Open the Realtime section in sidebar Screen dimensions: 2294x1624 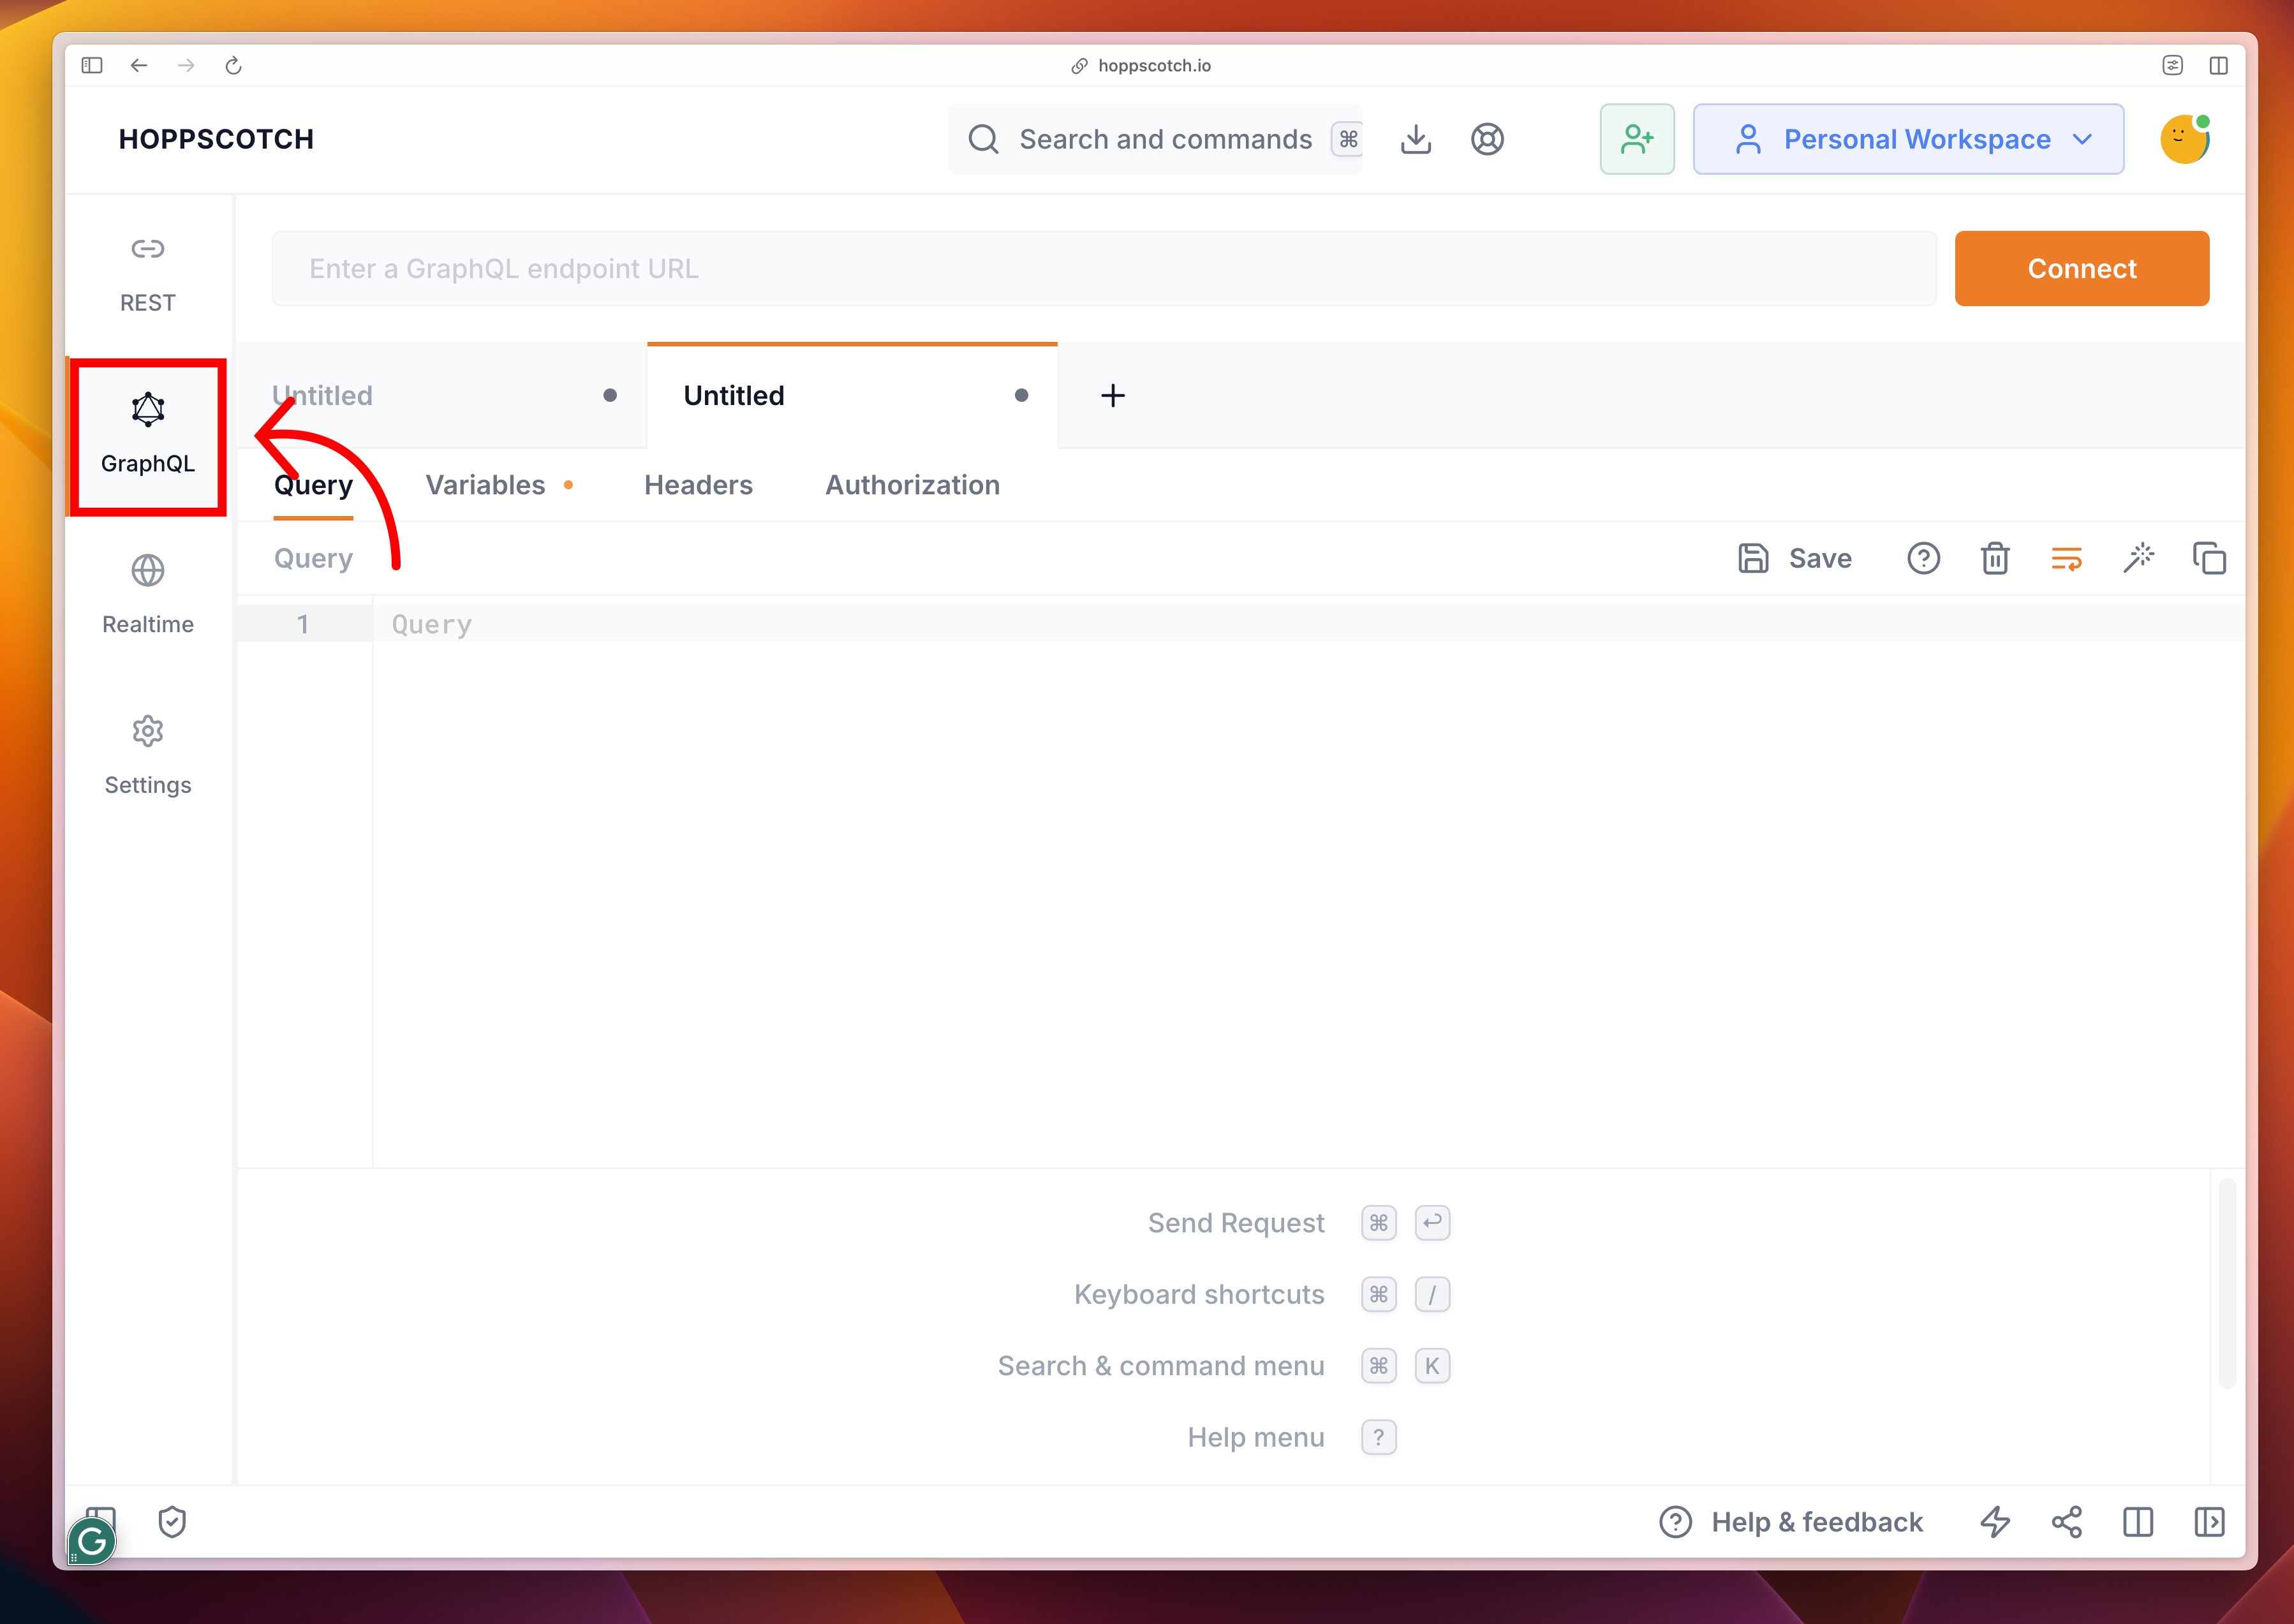(x=148, y=596)
